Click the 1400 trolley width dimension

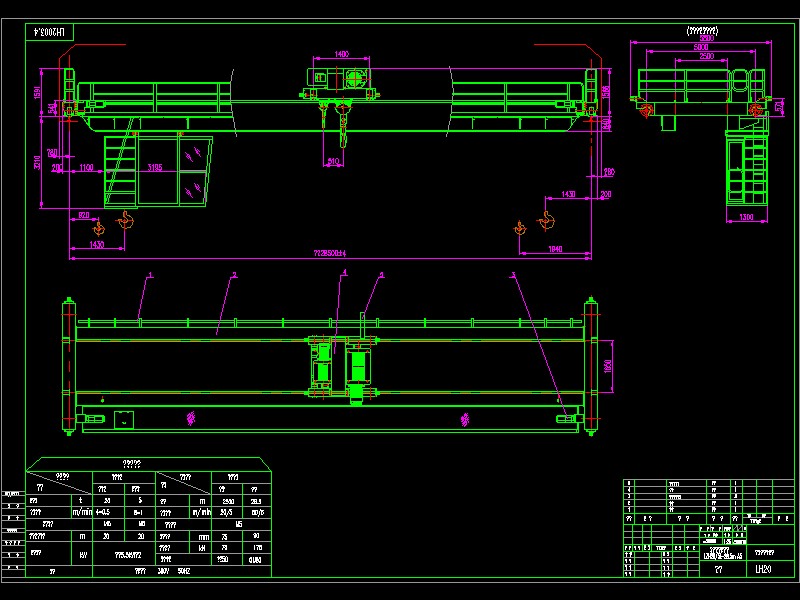(341, 54)
